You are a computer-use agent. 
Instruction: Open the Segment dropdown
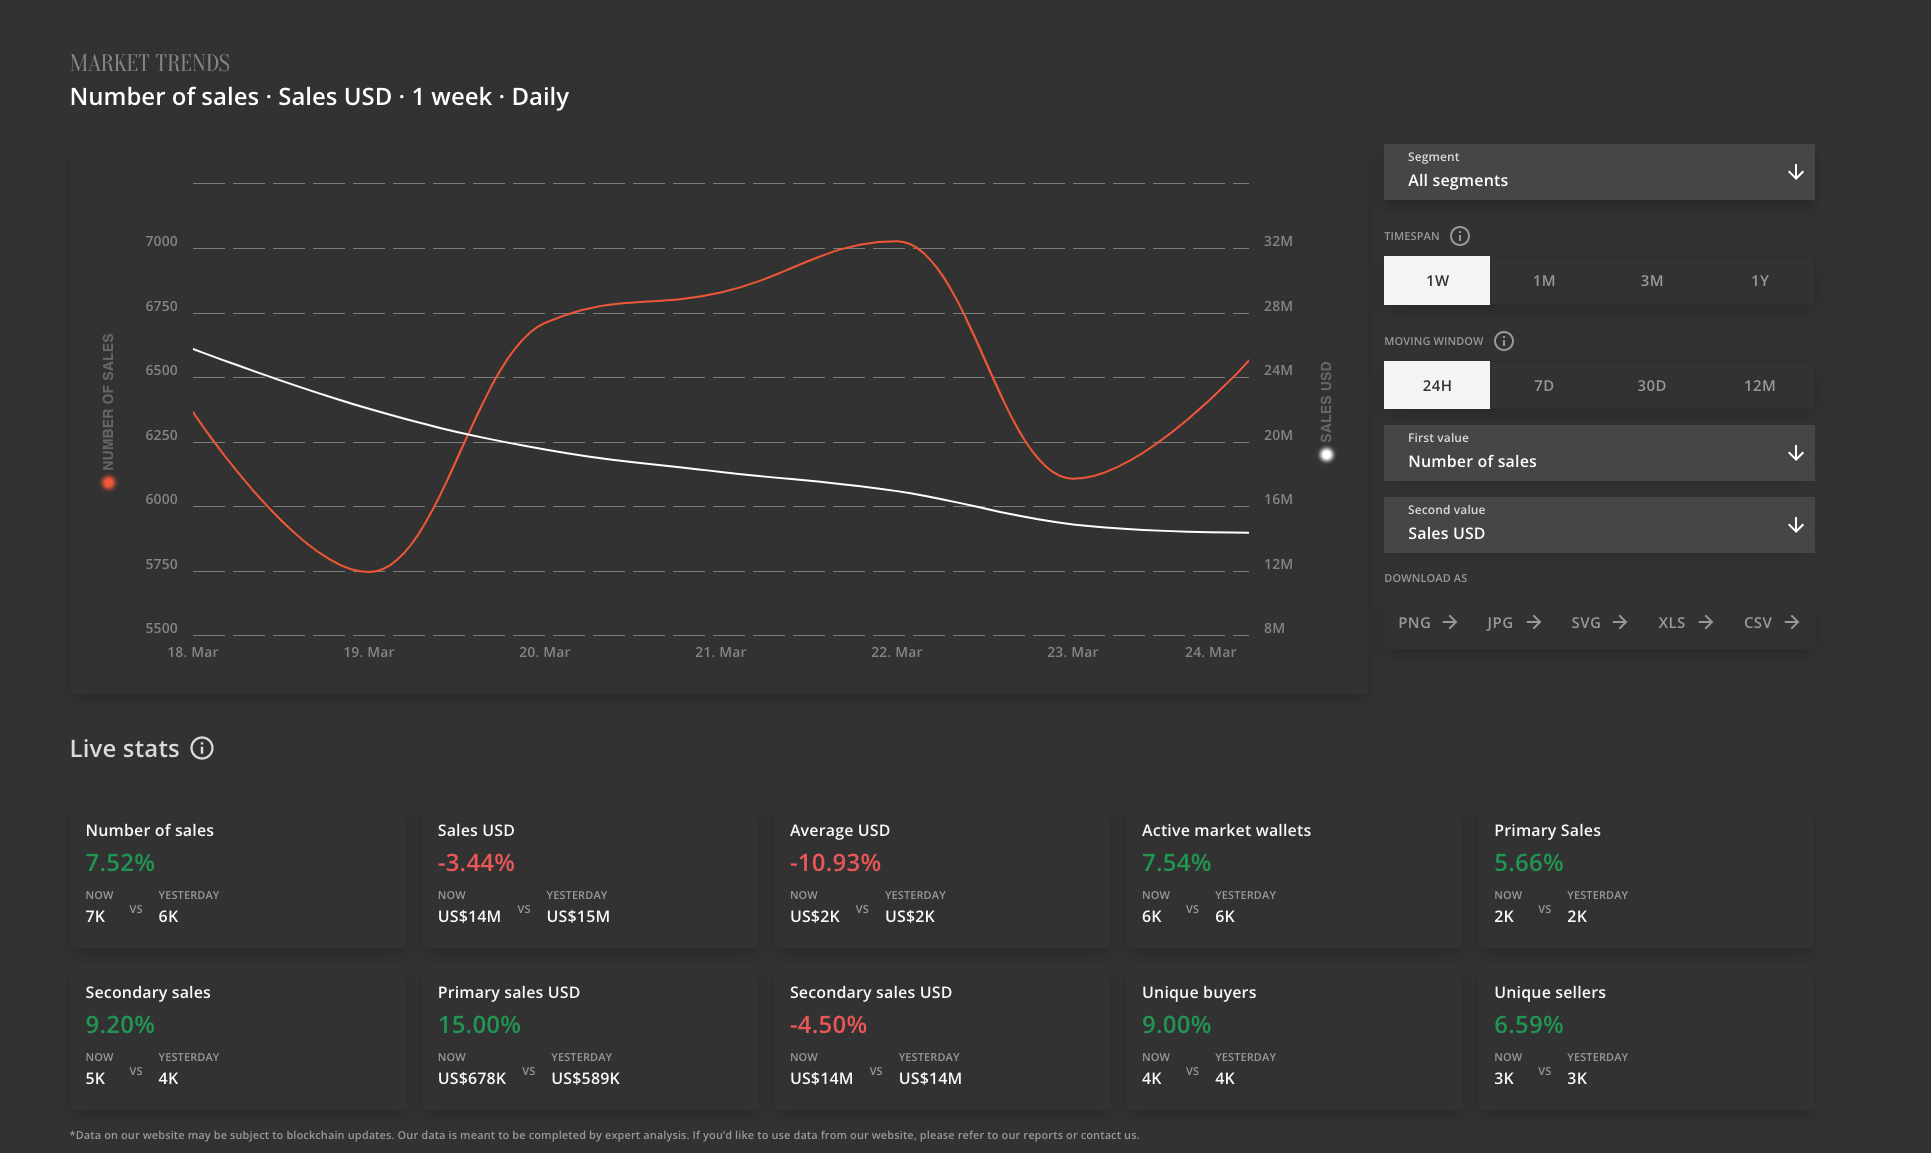(x=1598, y=172)
